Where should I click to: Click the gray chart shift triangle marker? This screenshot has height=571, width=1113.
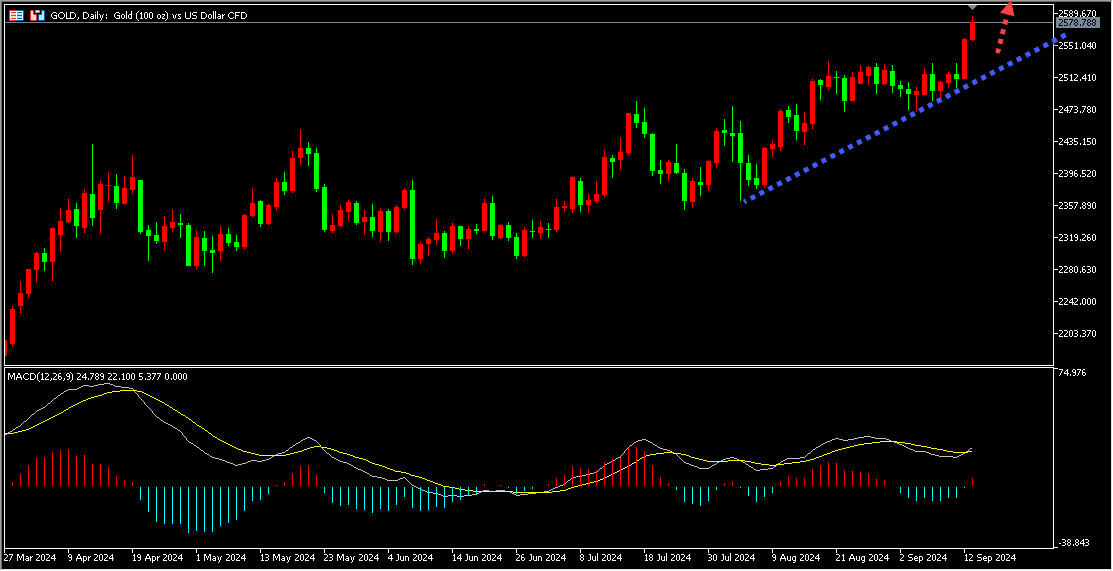(x=973, y=8)
